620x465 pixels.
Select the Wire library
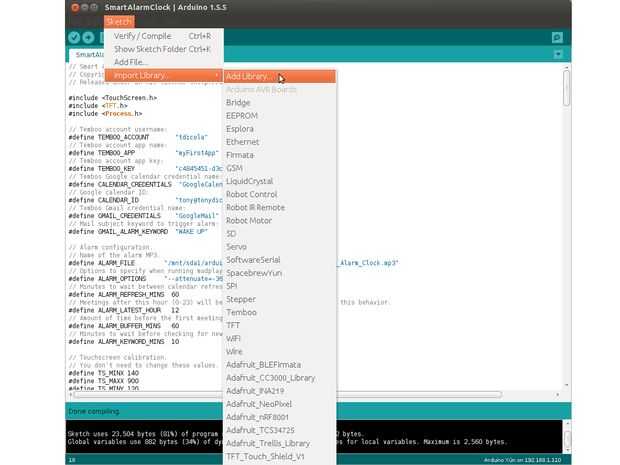coord(280,352)
